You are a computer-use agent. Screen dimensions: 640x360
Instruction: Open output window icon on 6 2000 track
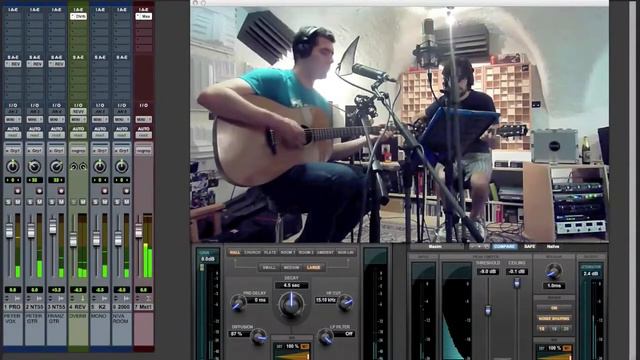[127, 299]
